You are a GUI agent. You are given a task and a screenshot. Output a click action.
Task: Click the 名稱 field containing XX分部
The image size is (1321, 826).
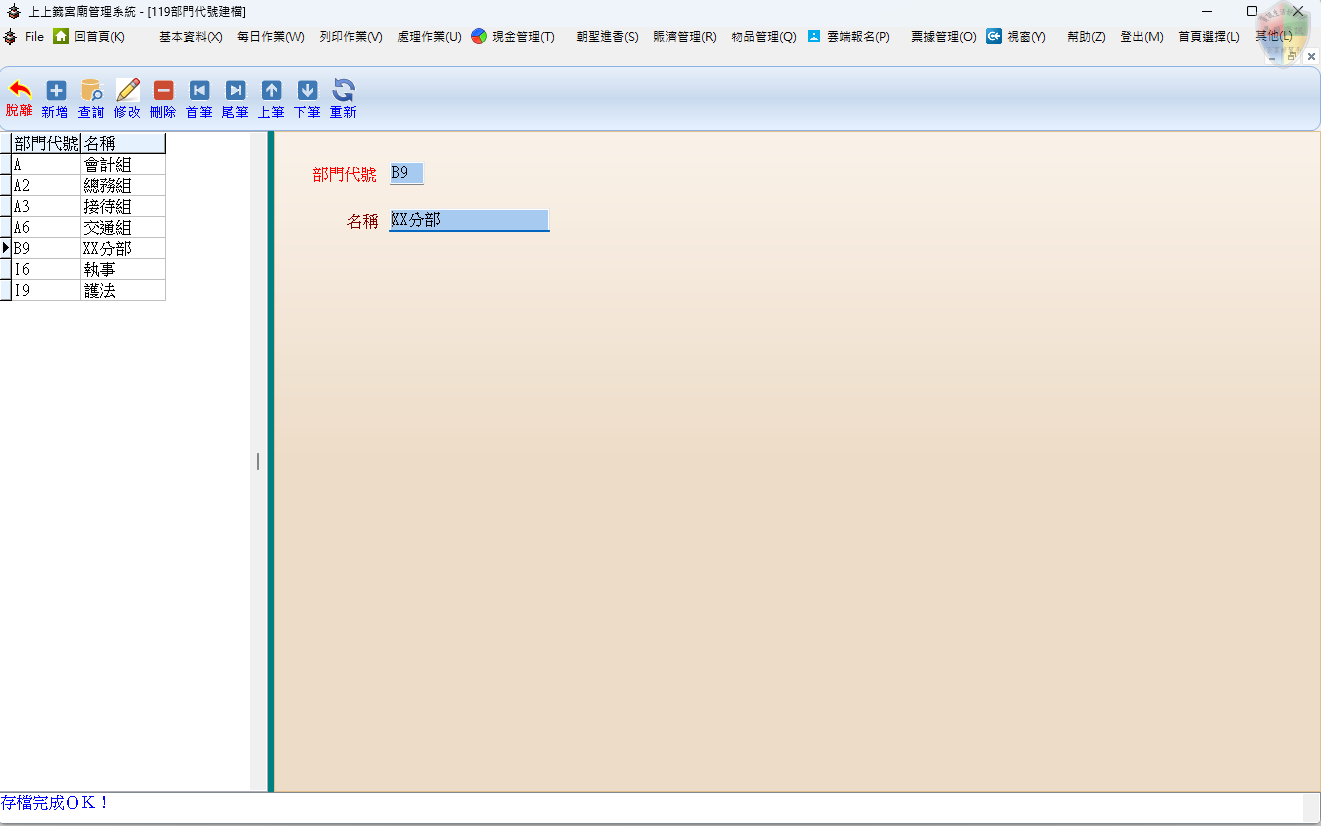click(x=468, y=221)
